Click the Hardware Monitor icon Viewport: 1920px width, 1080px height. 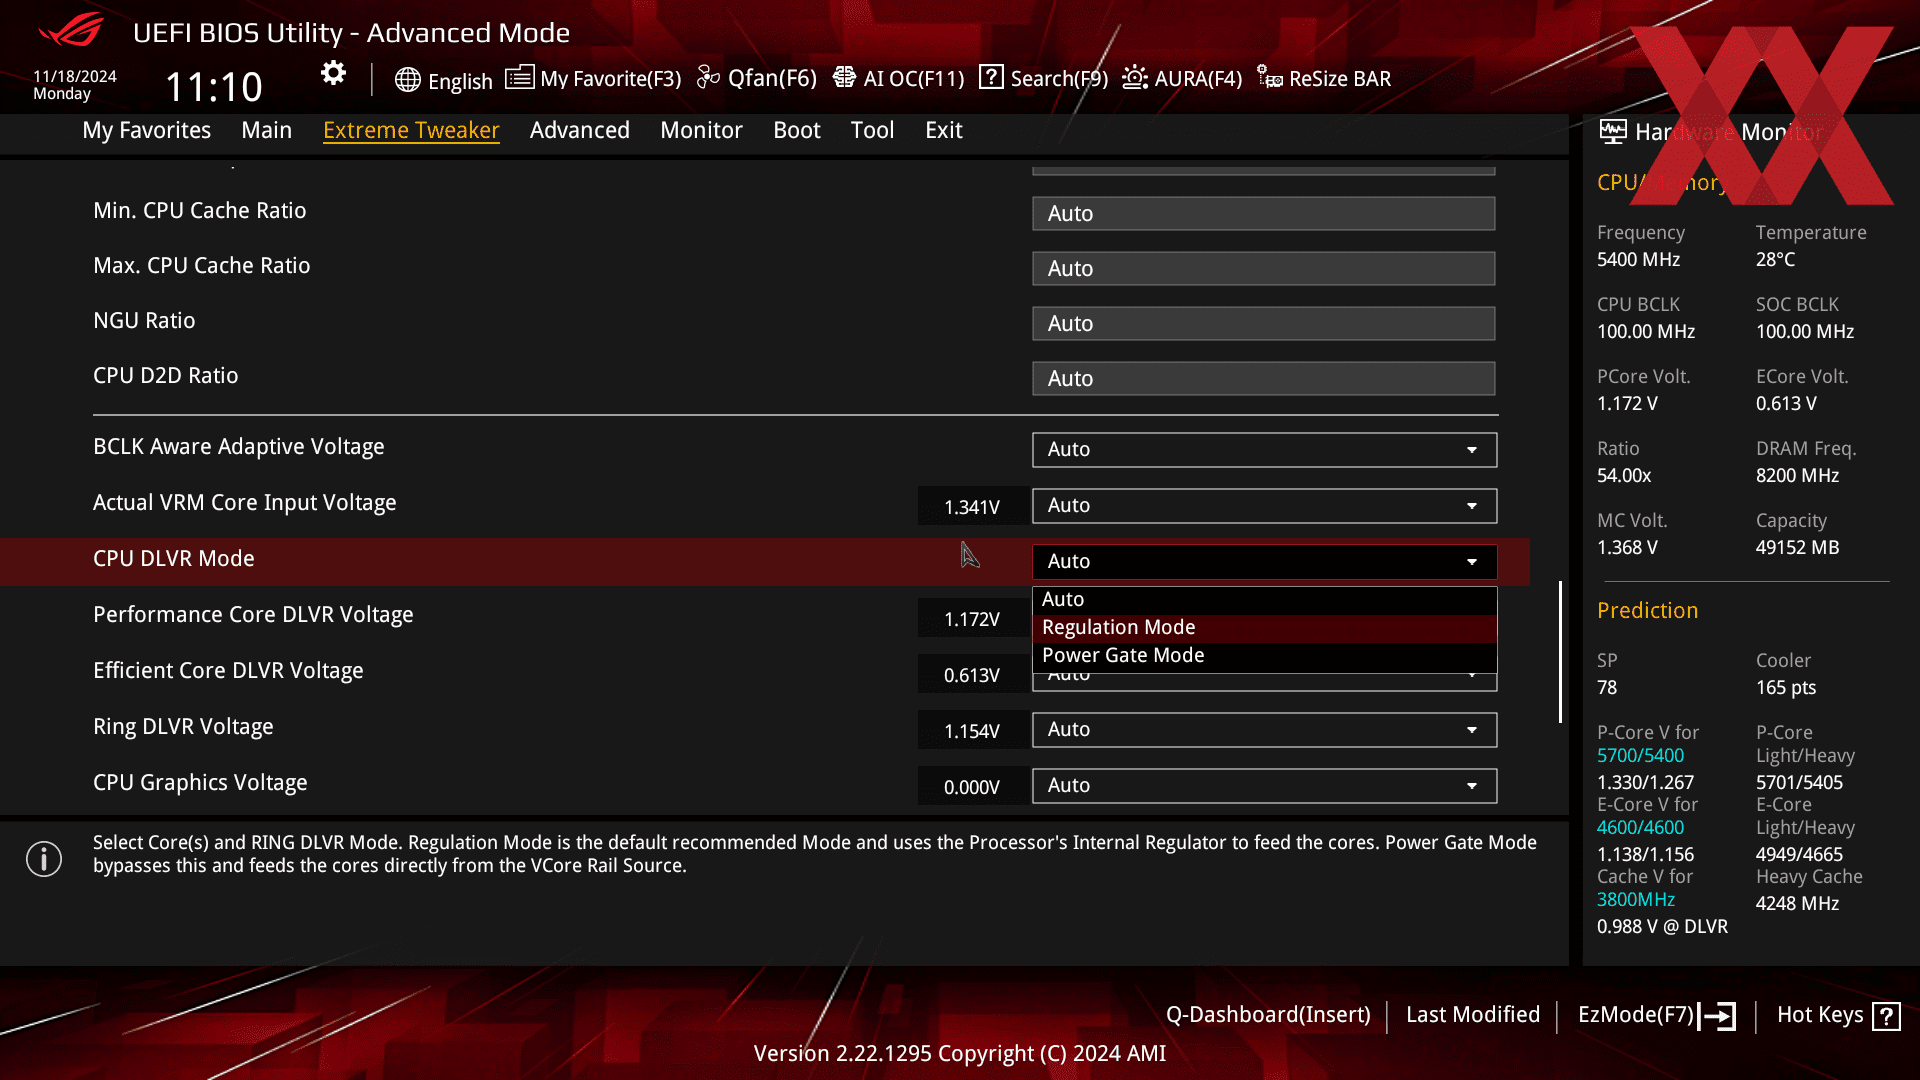(x=1613, y=131)
